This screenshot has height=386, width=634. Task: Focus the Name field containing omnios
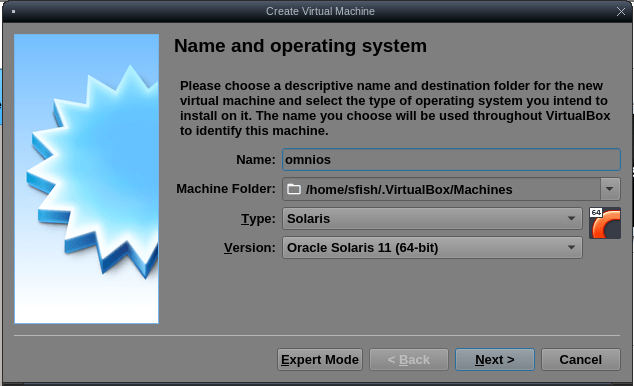click(451, 160)
